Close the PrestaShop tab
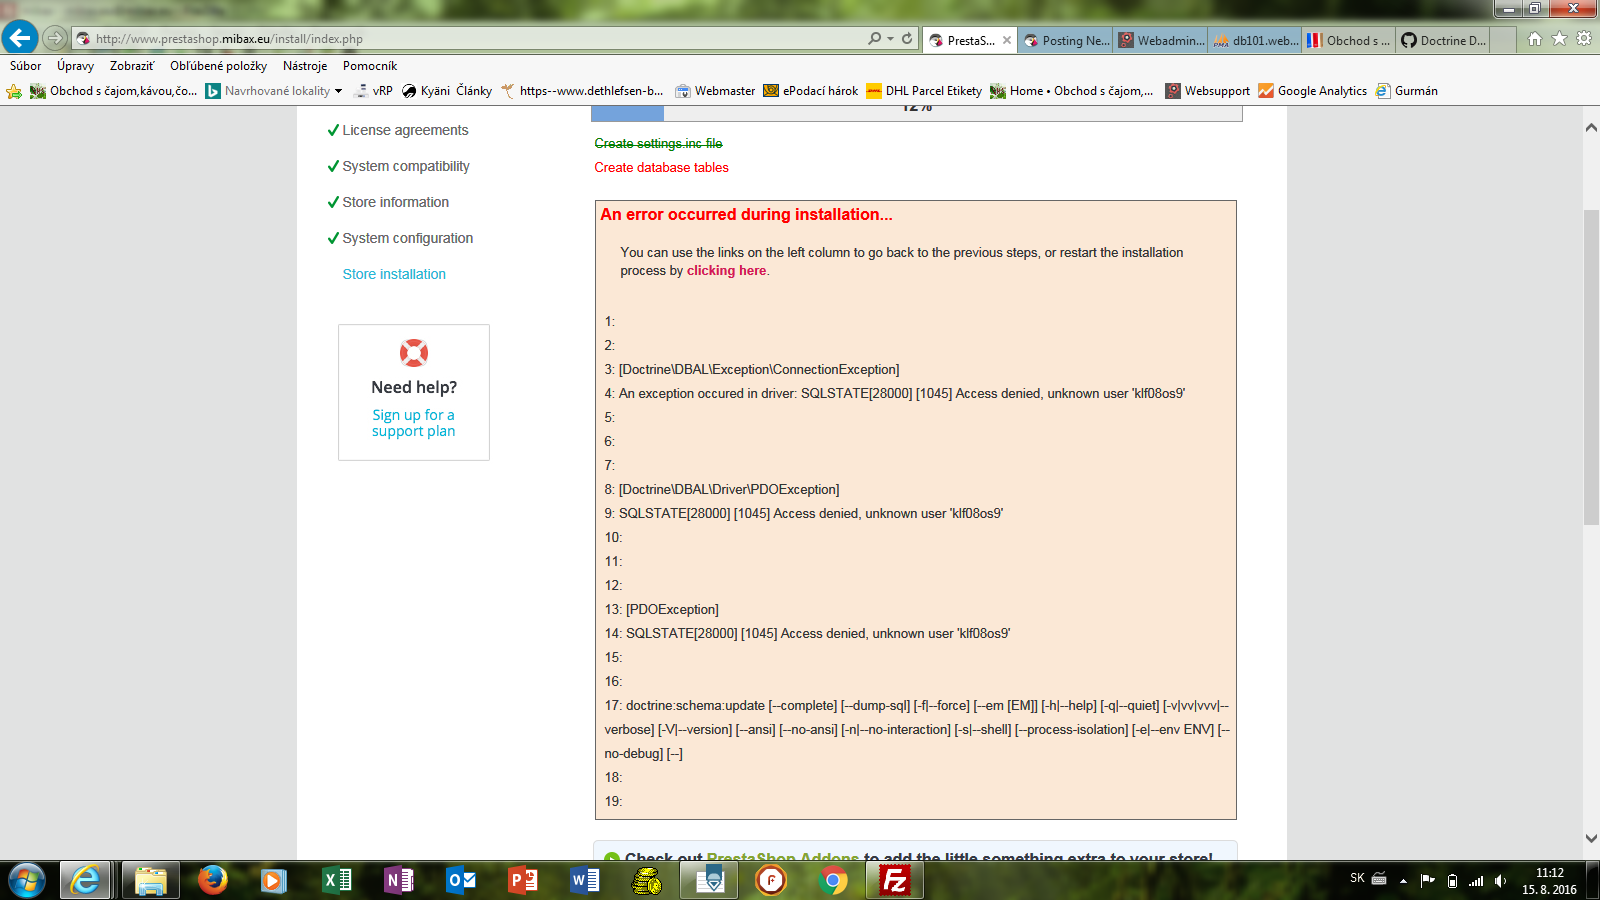This screenshot has height=900, width=1600. coord(1007,41)
